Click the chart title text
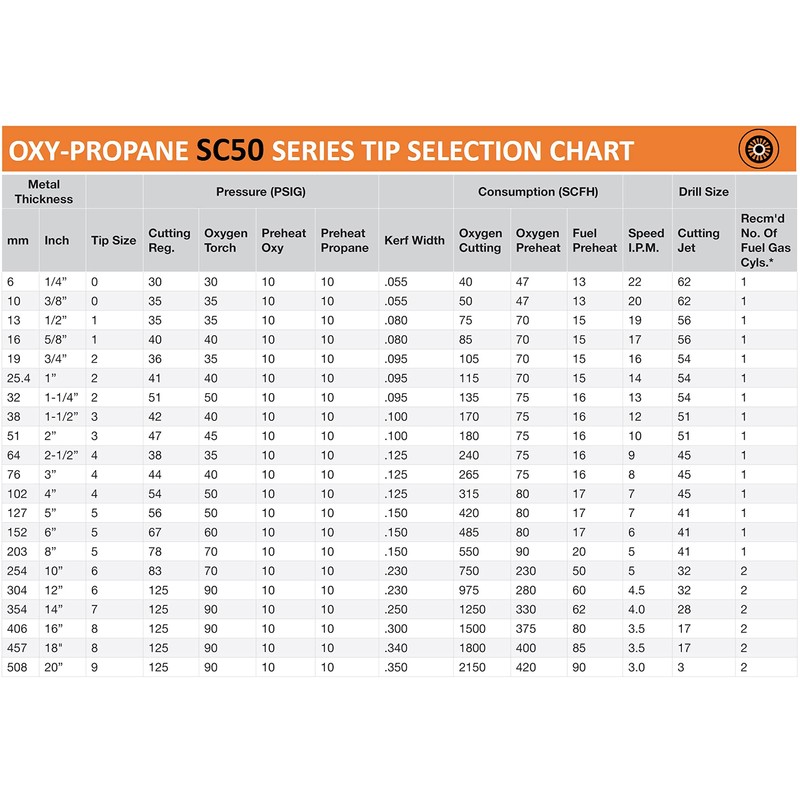800x800 pixels. [321, 151]
